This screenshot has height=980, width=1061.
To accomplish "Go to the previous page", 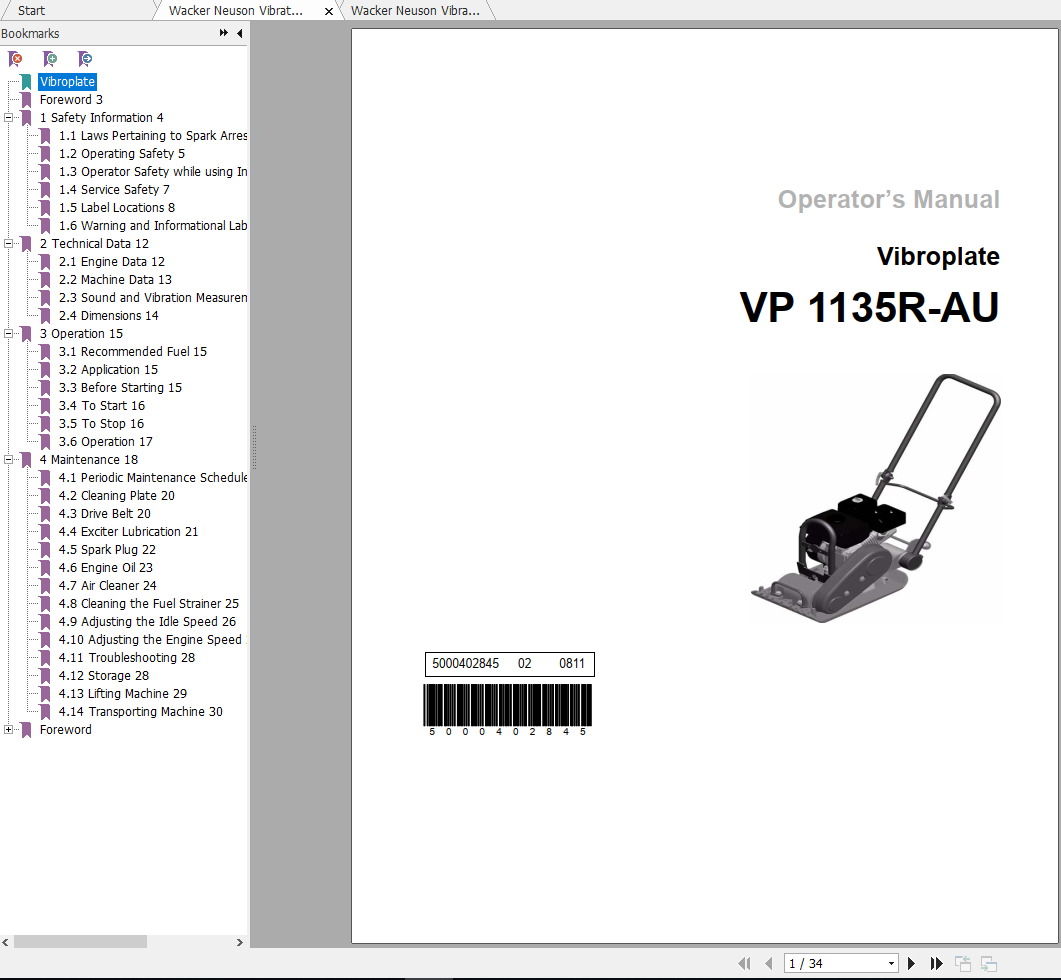I will (x=769, y=963).
